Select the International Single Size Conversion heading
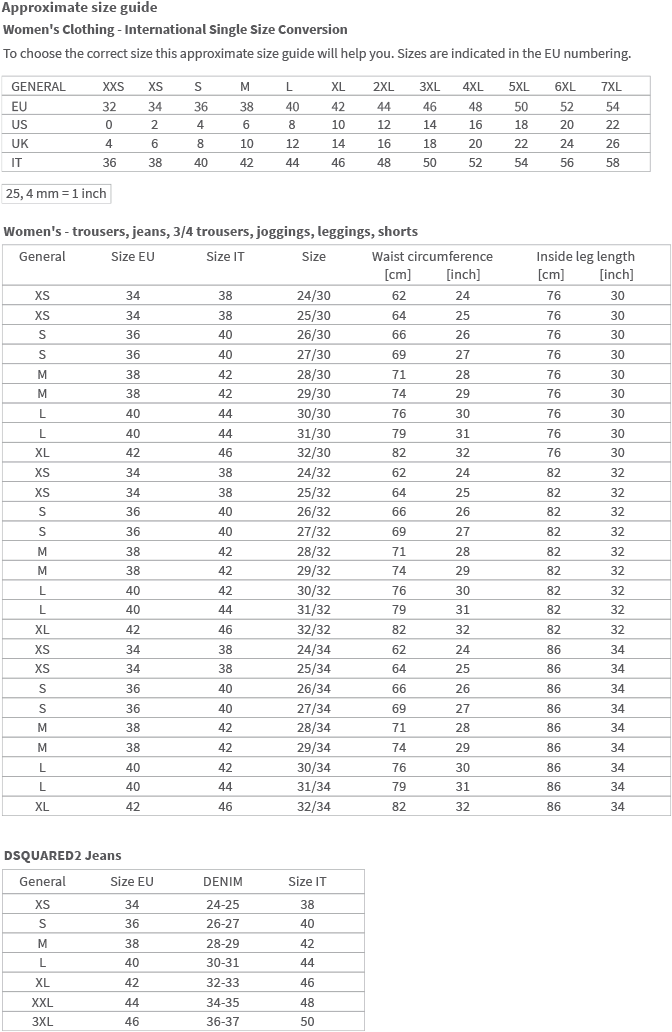Viewport: 672px width, 1032px height. coord(175,30)
